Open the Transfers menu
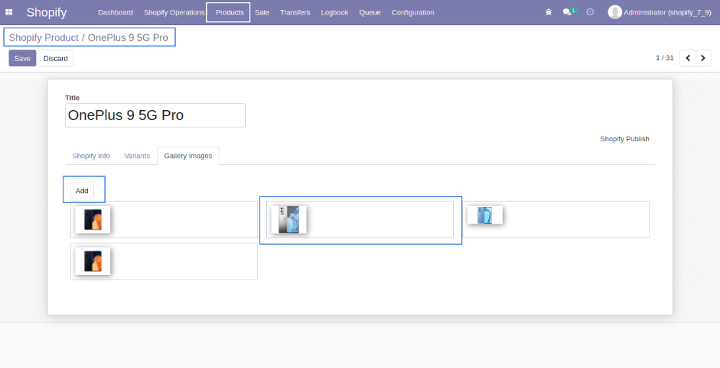Screen dimensions: 720x368 pyautogui.click(x=295, y=12)
